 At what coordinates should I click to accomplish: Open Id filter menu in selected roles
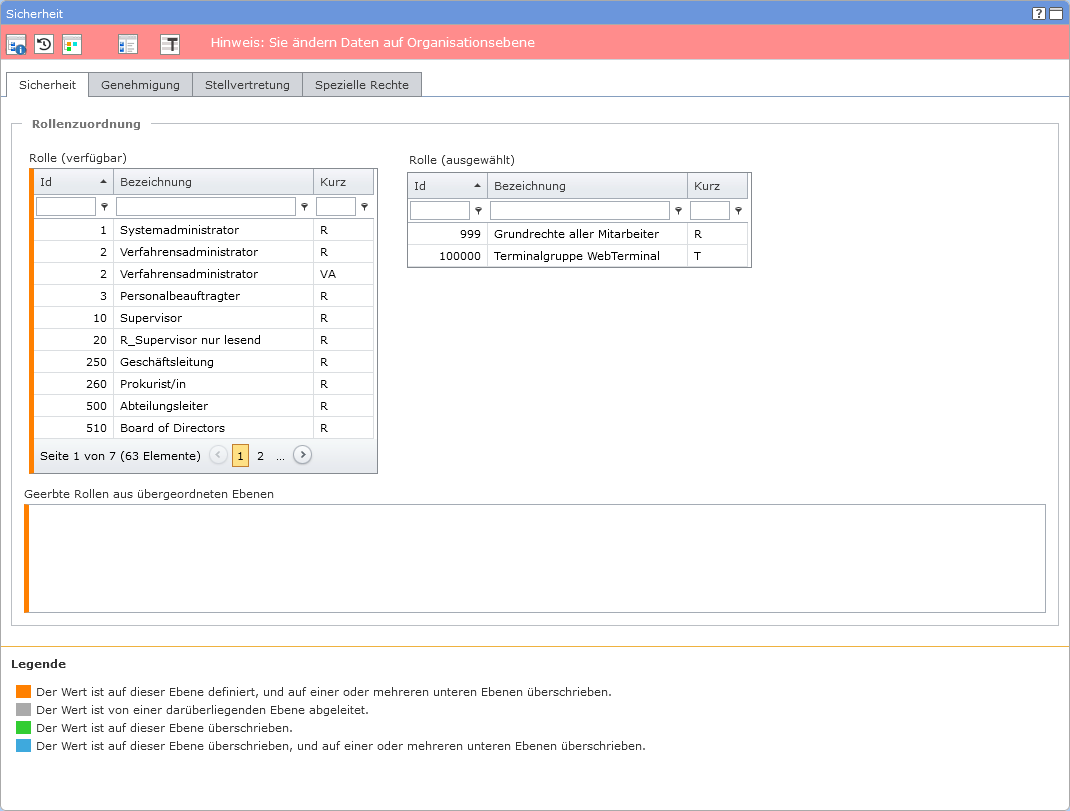tap(478, 211)
